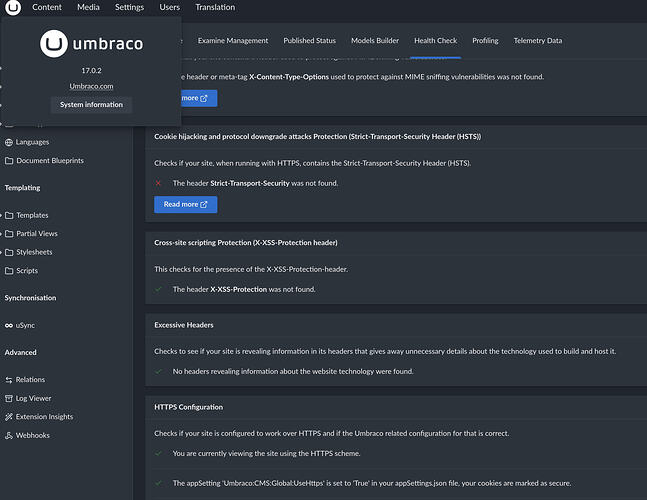Switch to Telemetry Data tab

pos(538,41)
